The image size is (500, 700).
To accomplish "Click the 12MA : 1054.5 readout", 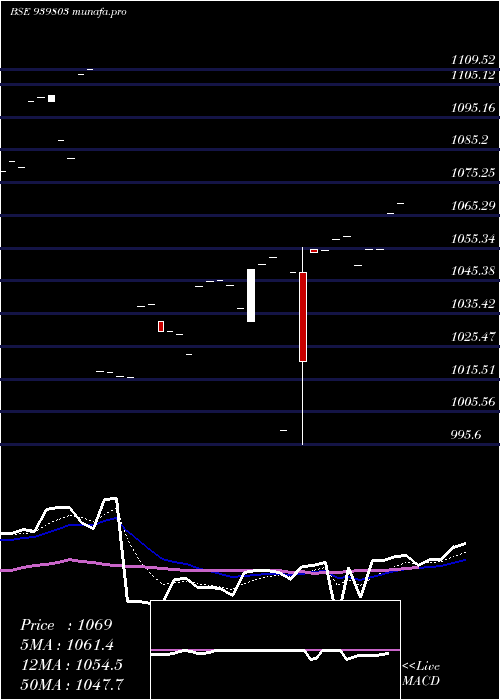I will click(x=72, y=664).
